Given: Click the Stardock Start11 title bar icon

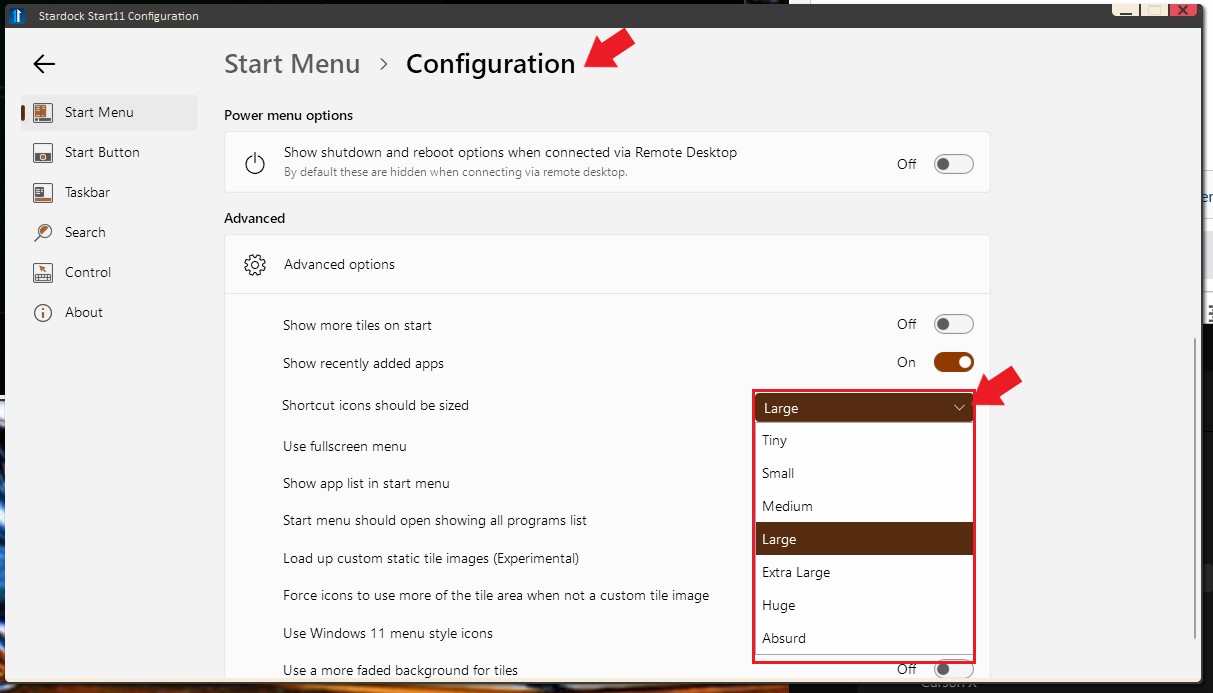Looking at the screenshot, I should pyautogui.click(x=17, y=15).
